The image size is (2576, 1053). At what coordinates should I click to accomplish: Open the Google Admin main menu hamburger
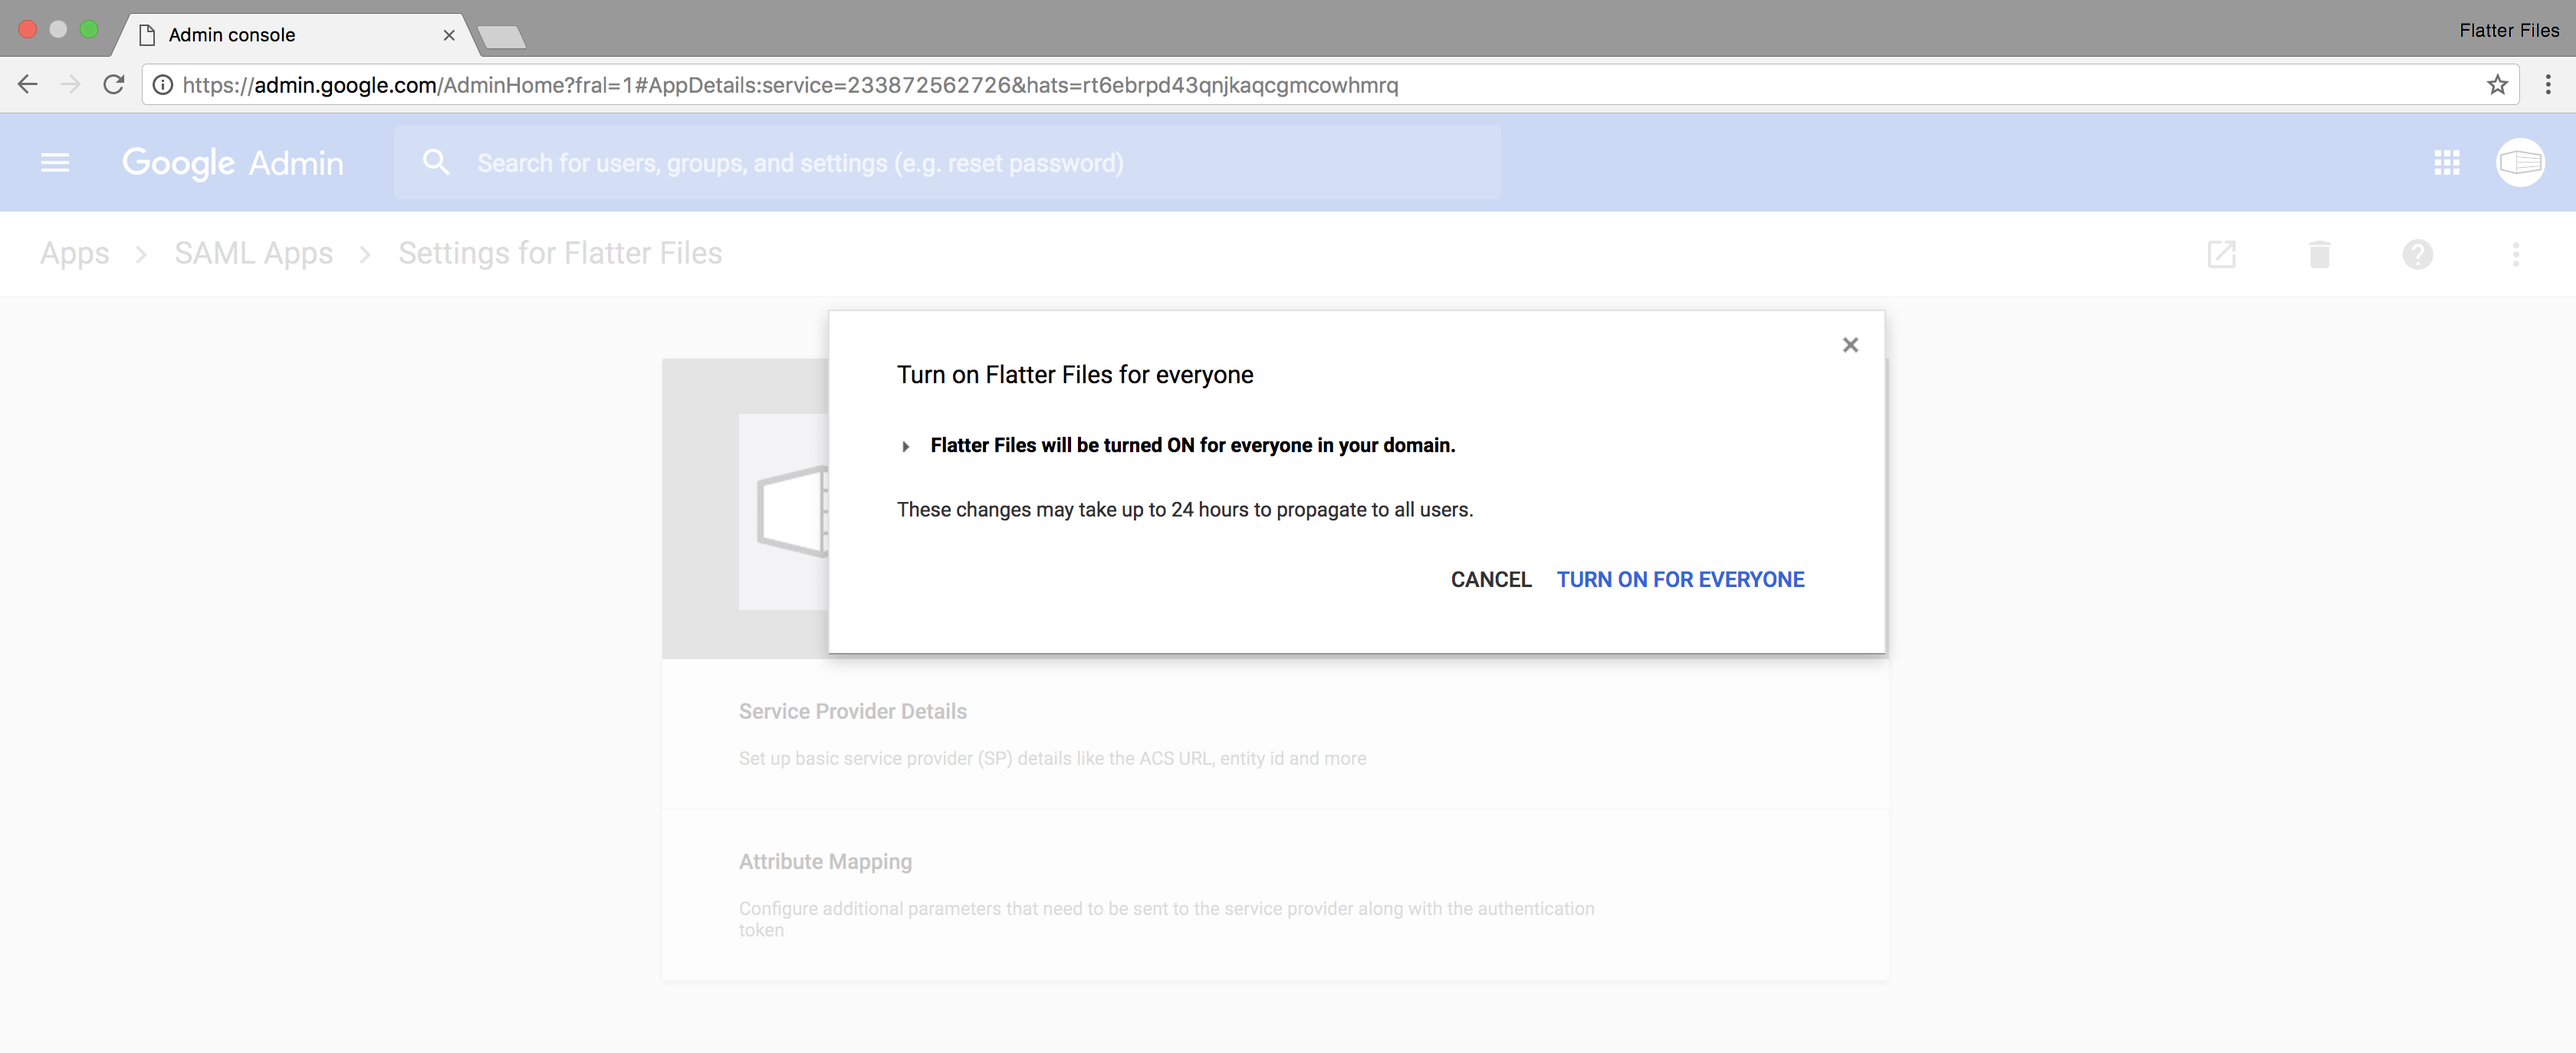pos(55,162)
